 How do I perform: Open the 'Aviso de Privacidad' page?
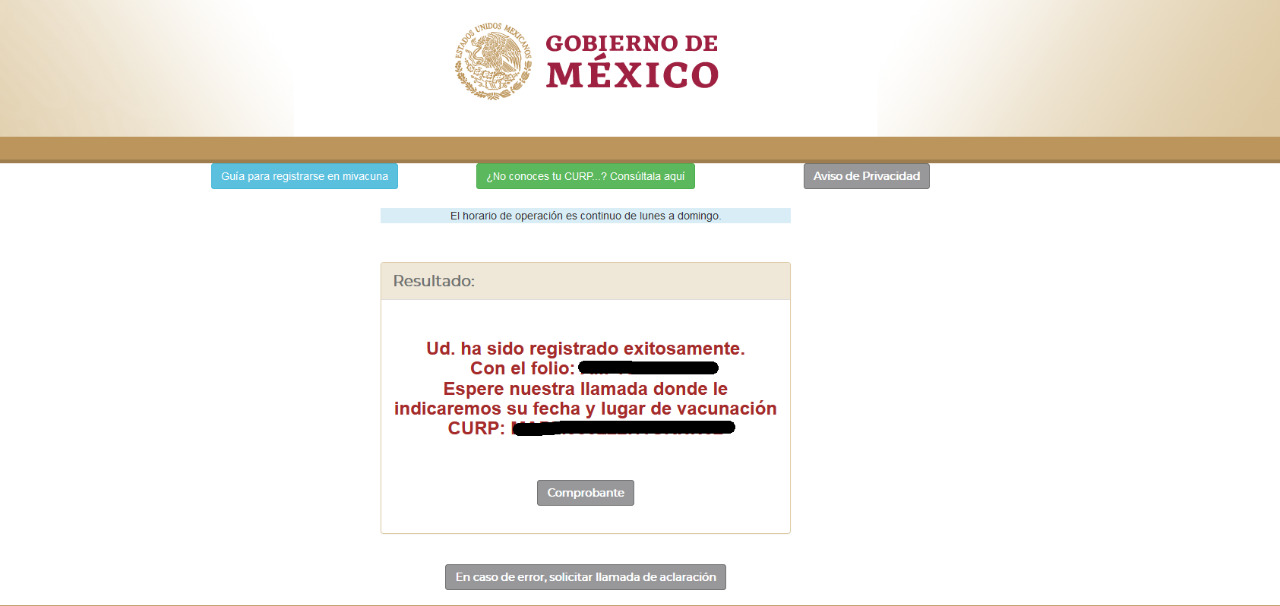point(866,175)
